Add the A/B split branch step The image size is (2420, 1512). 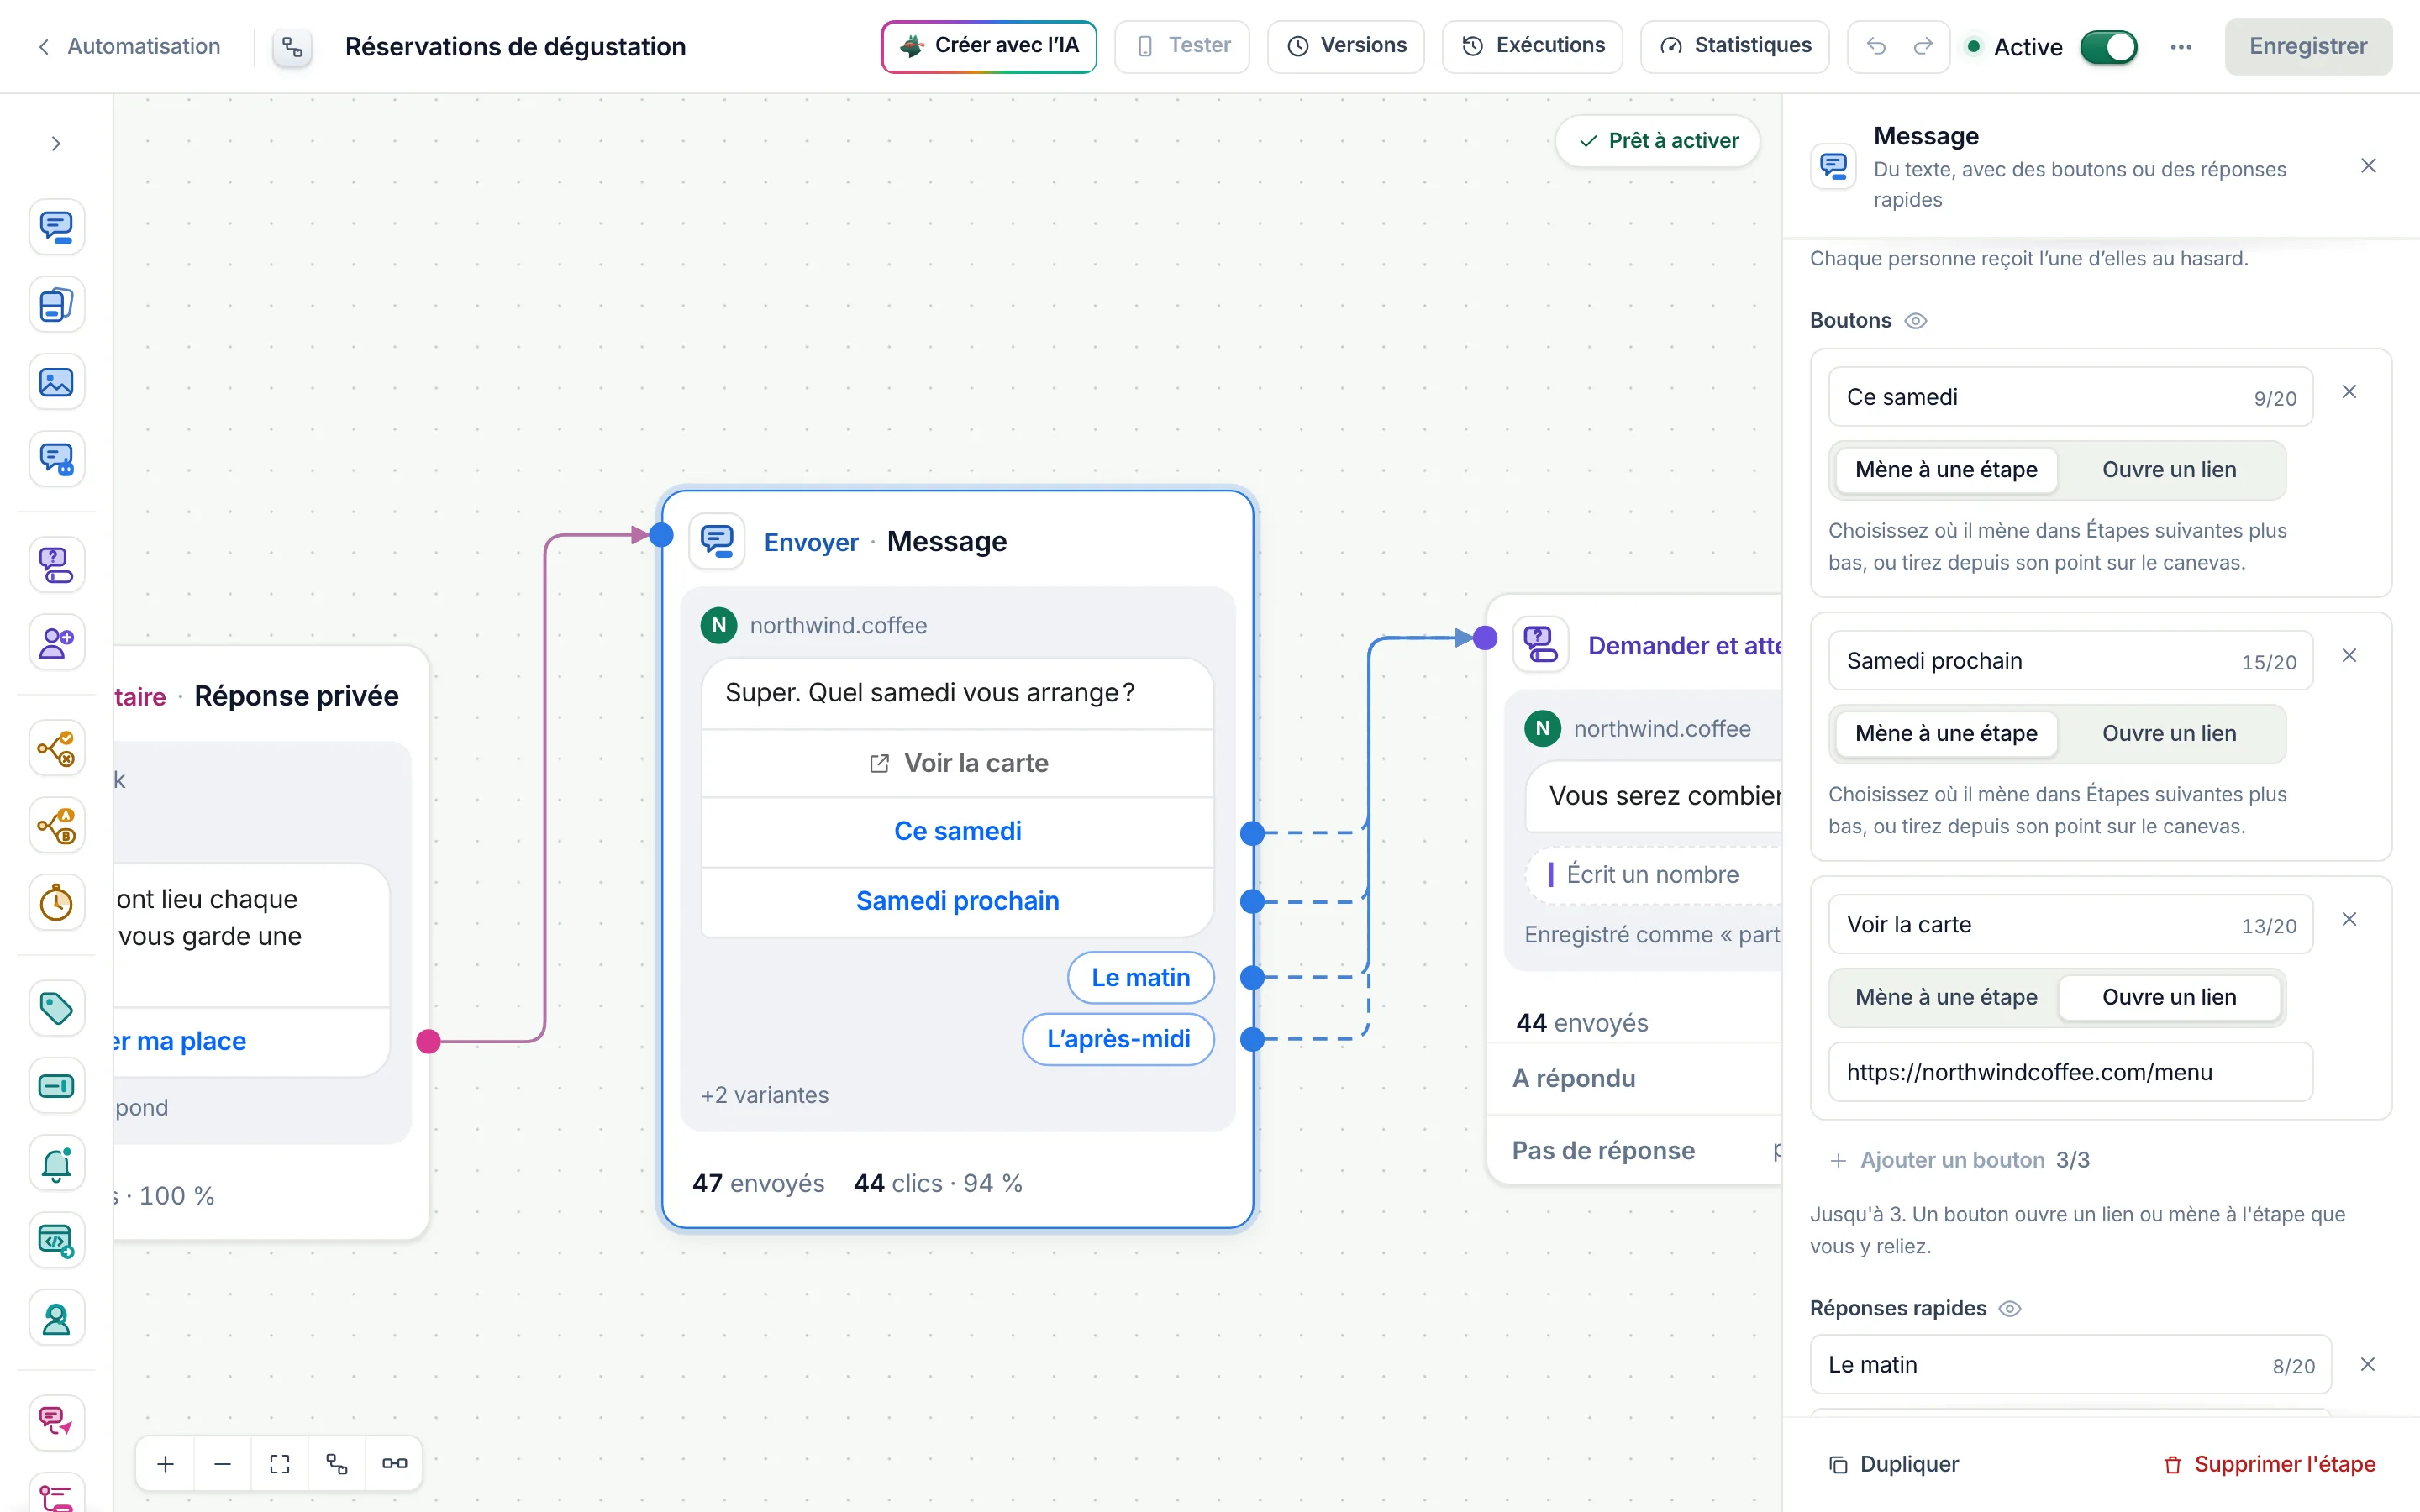(56, 825)
